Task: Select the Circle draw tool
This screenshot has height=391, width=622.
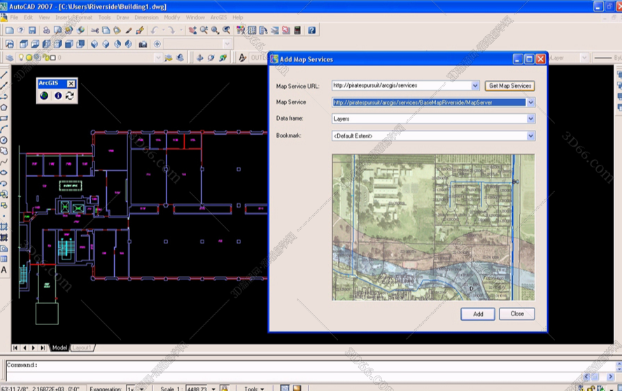Action: (4, 140)
